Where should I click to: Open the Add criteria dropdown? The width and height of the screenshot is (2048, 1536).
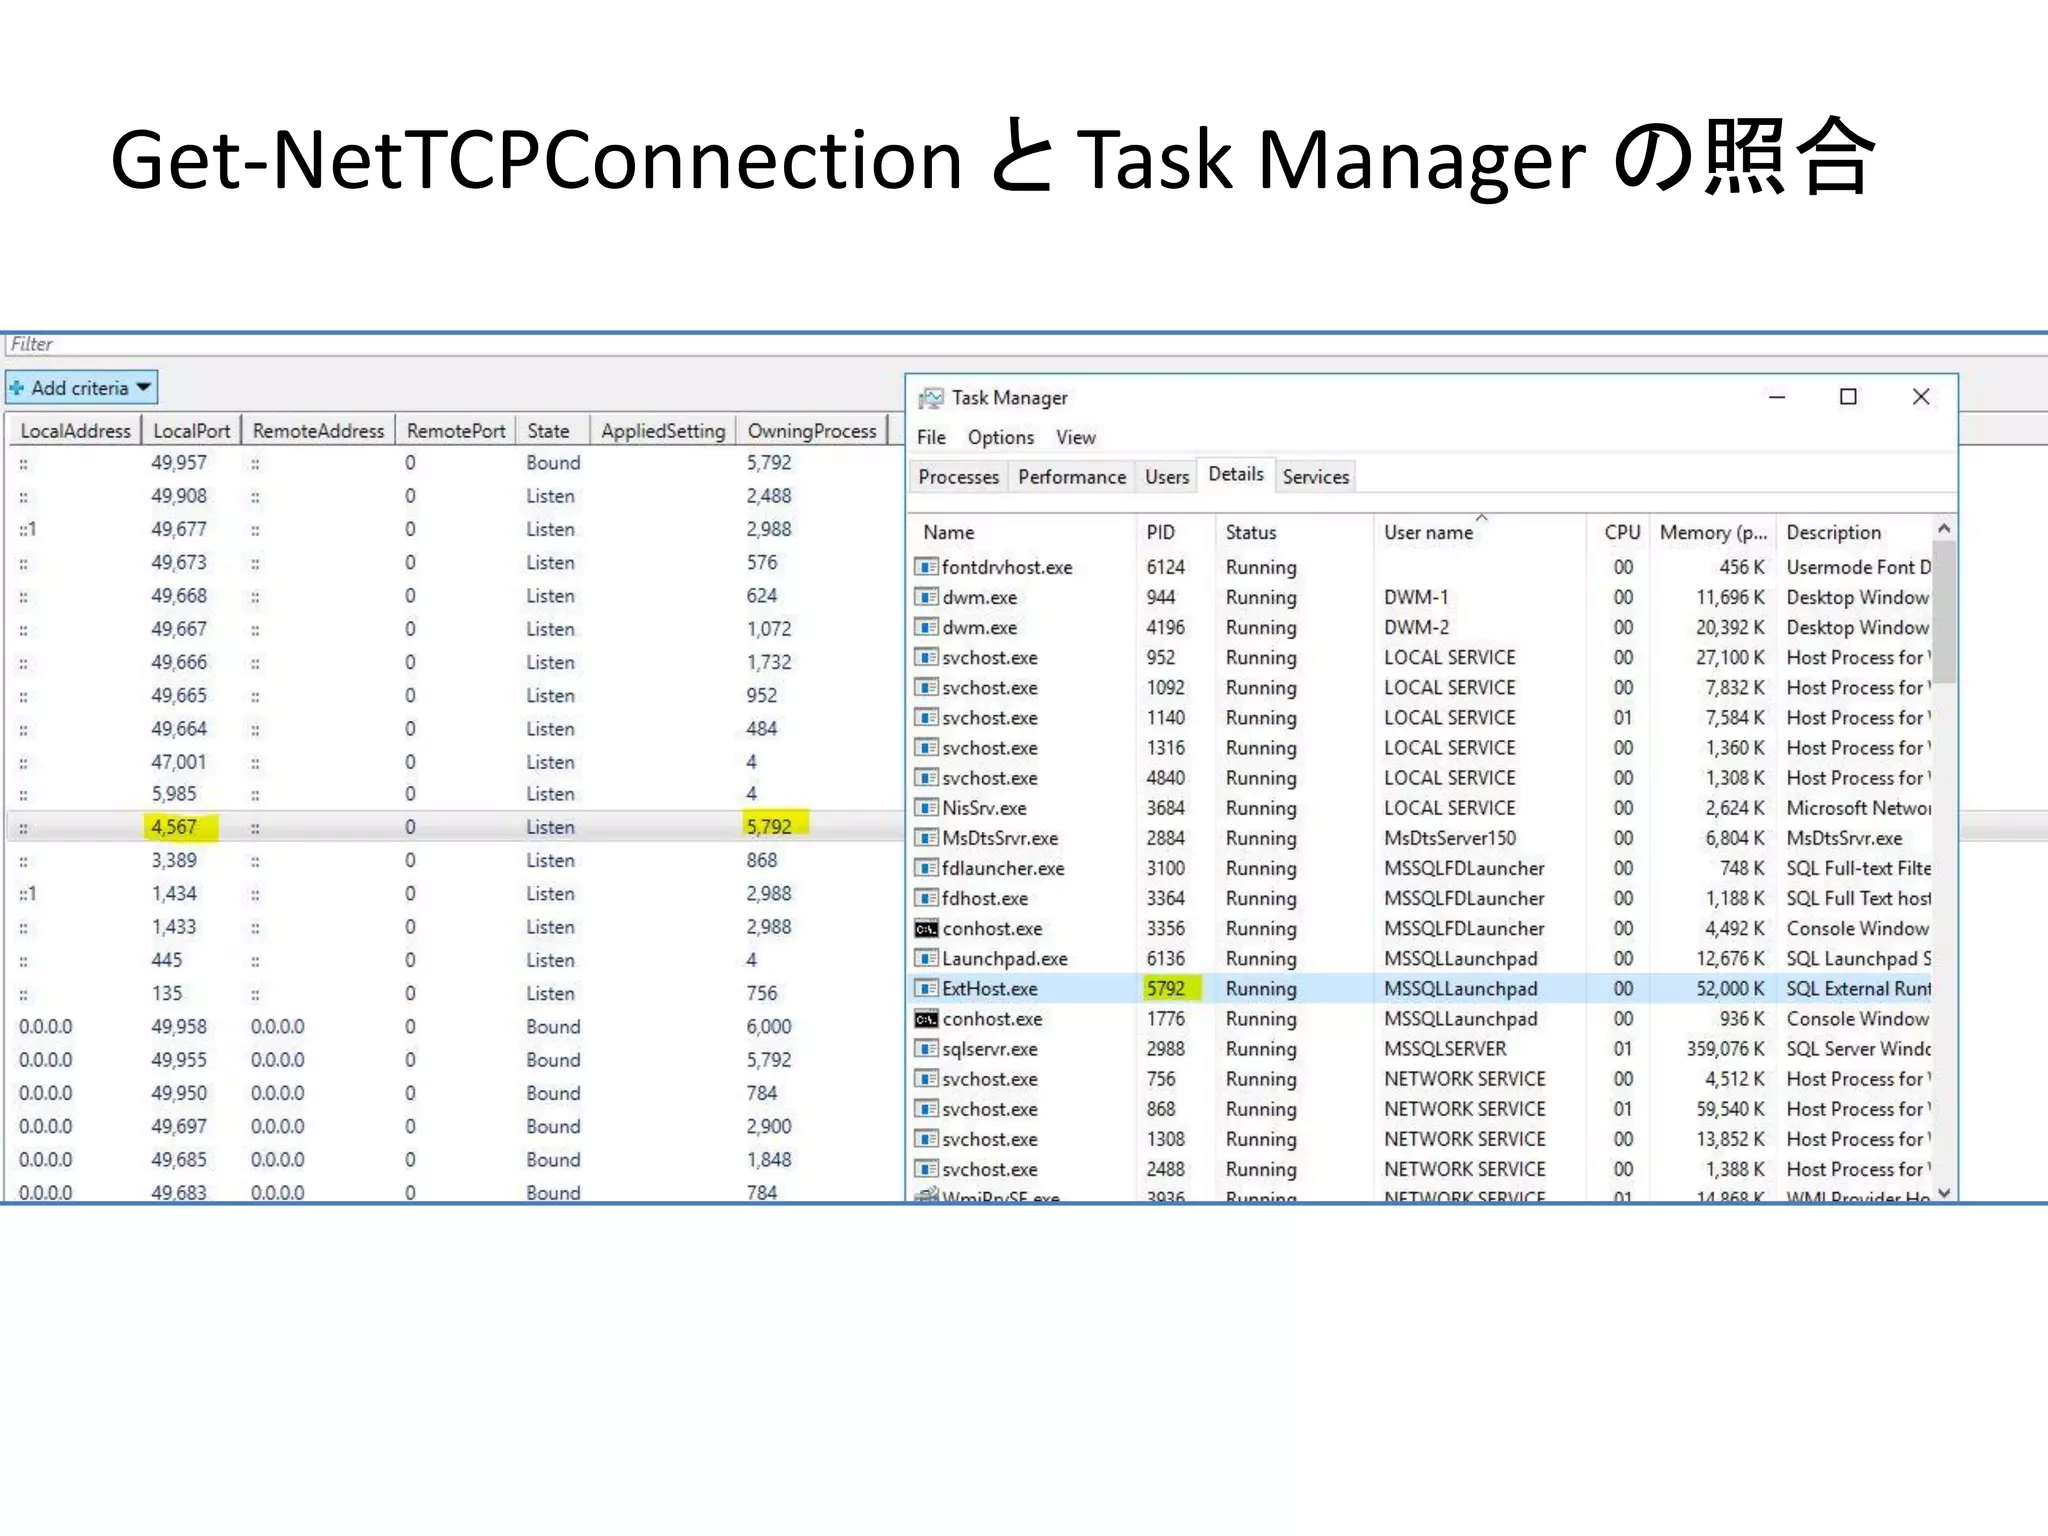pyautogui.click(x=81, y=388)
